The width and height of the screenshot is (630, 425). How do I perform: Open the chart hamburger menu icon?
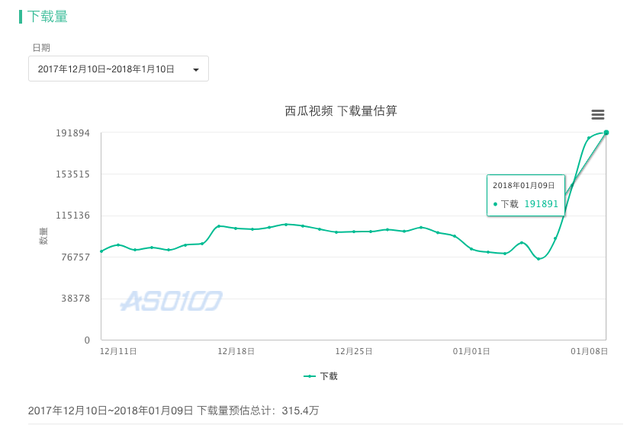click(597, 115)
